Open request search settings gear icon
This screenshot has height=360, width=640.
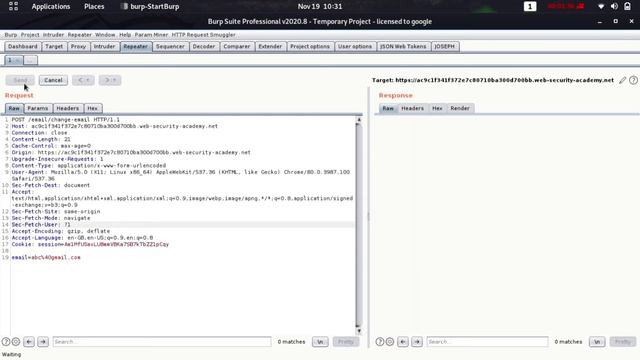pyautogui.click(x=16, y=342)
